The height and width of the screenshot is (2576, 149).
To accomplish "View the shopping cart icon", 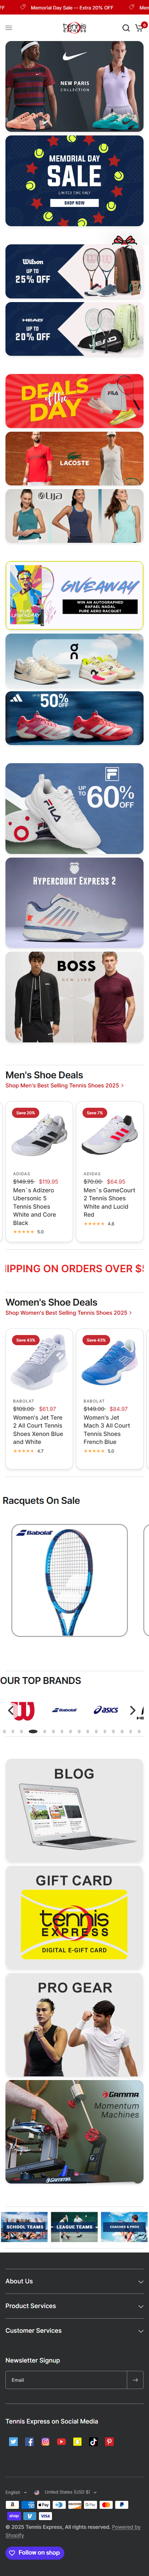I will 139,28.
